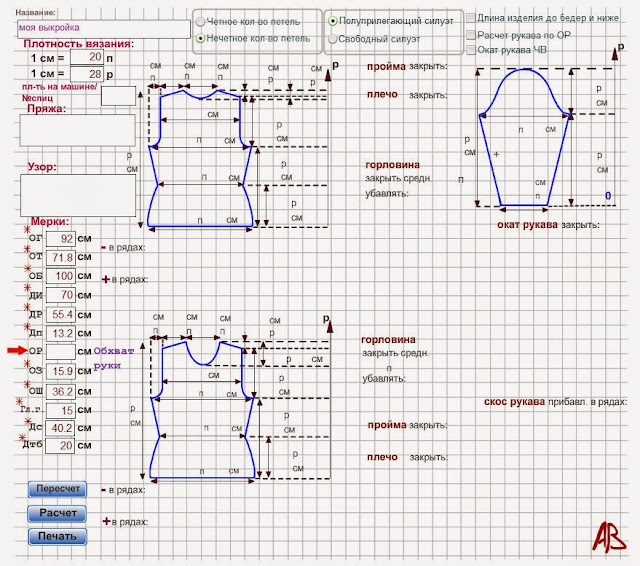
Task: Click the Печать button
Action: coord(58,536)
